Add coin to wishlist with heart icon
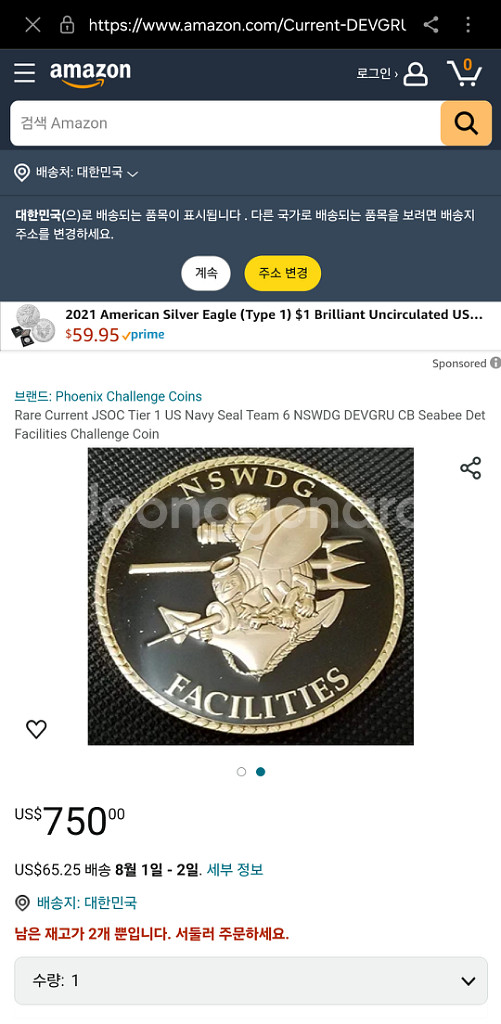The width and height of the screenshot is (501, 1024). pos(36,729)
